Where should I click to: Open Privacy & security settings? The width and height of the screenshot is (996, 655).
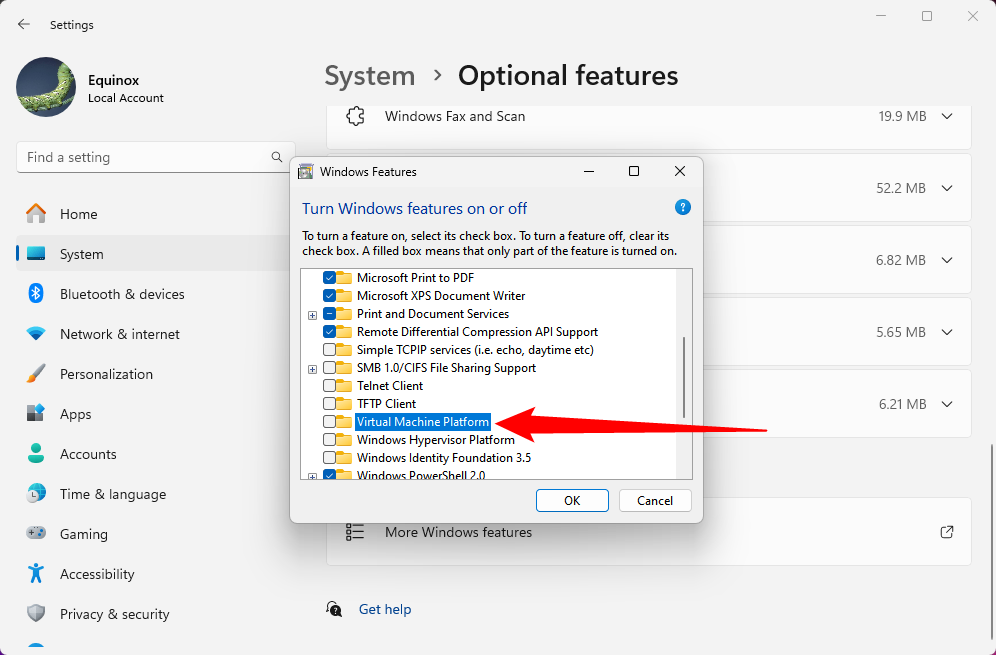pos(114,614)
